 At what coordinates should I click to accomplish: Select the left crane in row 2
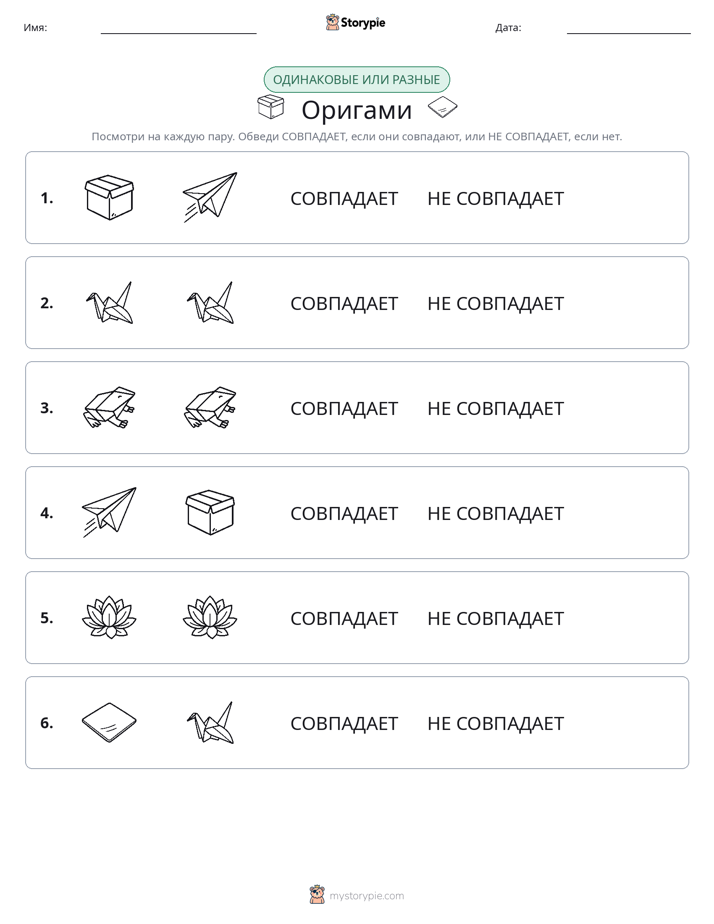click(109, 302)
